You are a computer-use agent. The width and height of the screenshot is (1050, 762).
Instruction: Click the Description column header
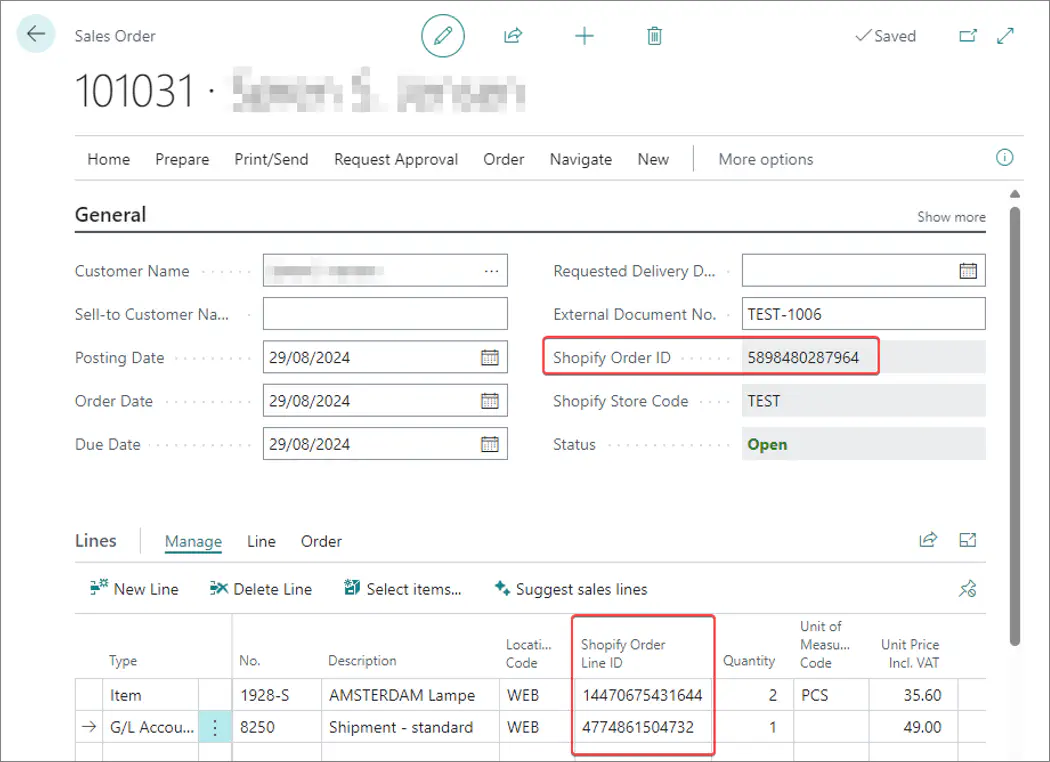362,660
